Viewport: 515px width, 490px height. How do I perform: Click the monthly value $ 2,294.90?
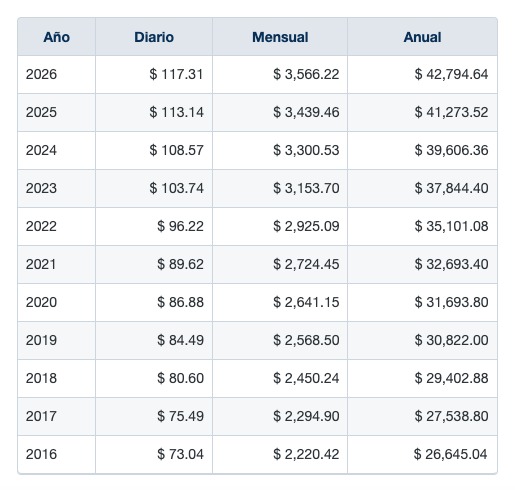coord(306,416)
